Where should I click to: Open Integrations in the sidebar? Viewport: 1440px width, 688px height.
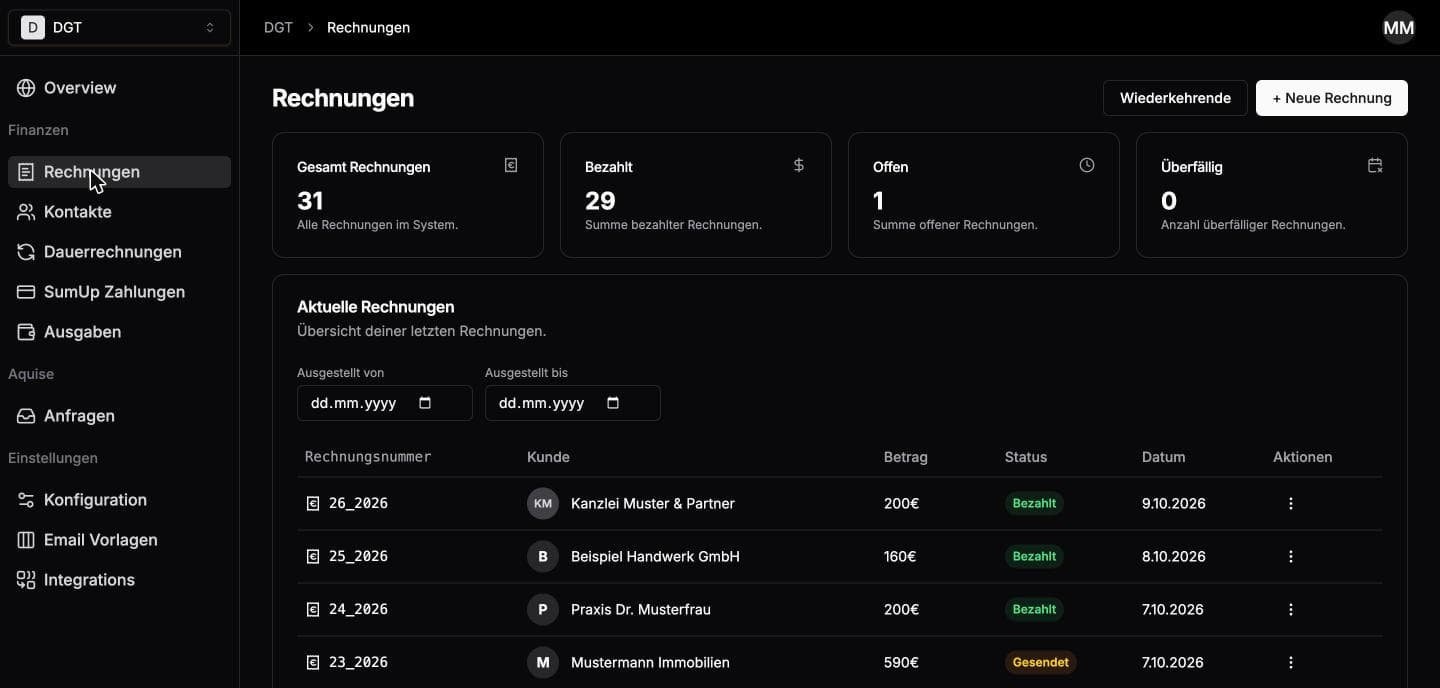coord(119,580)
